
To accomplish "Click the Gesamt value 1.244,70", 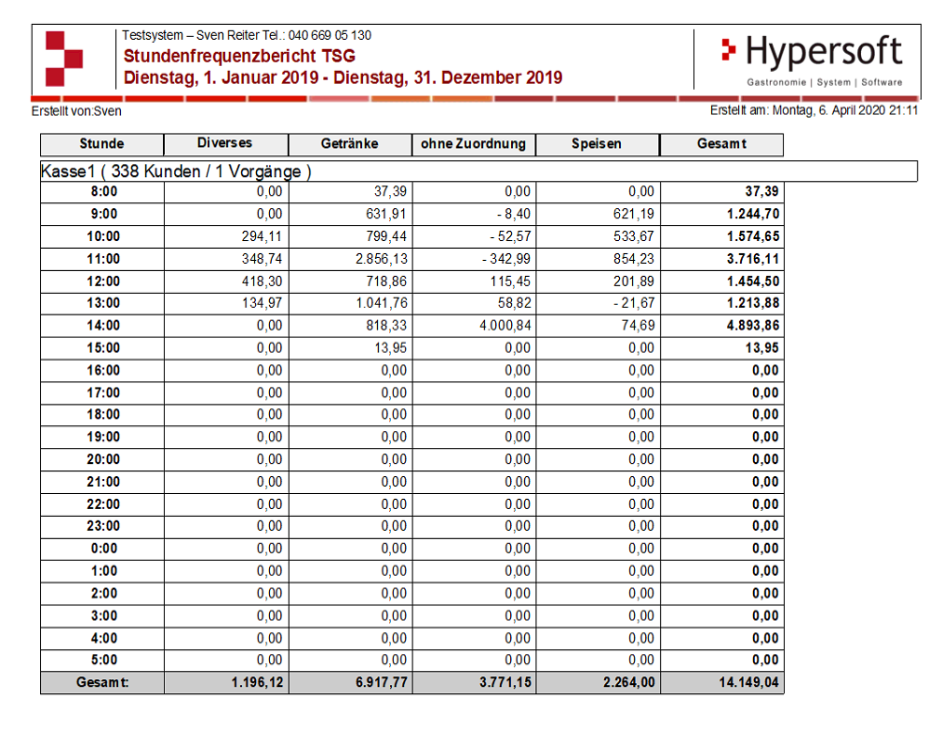I will [753, 214].
